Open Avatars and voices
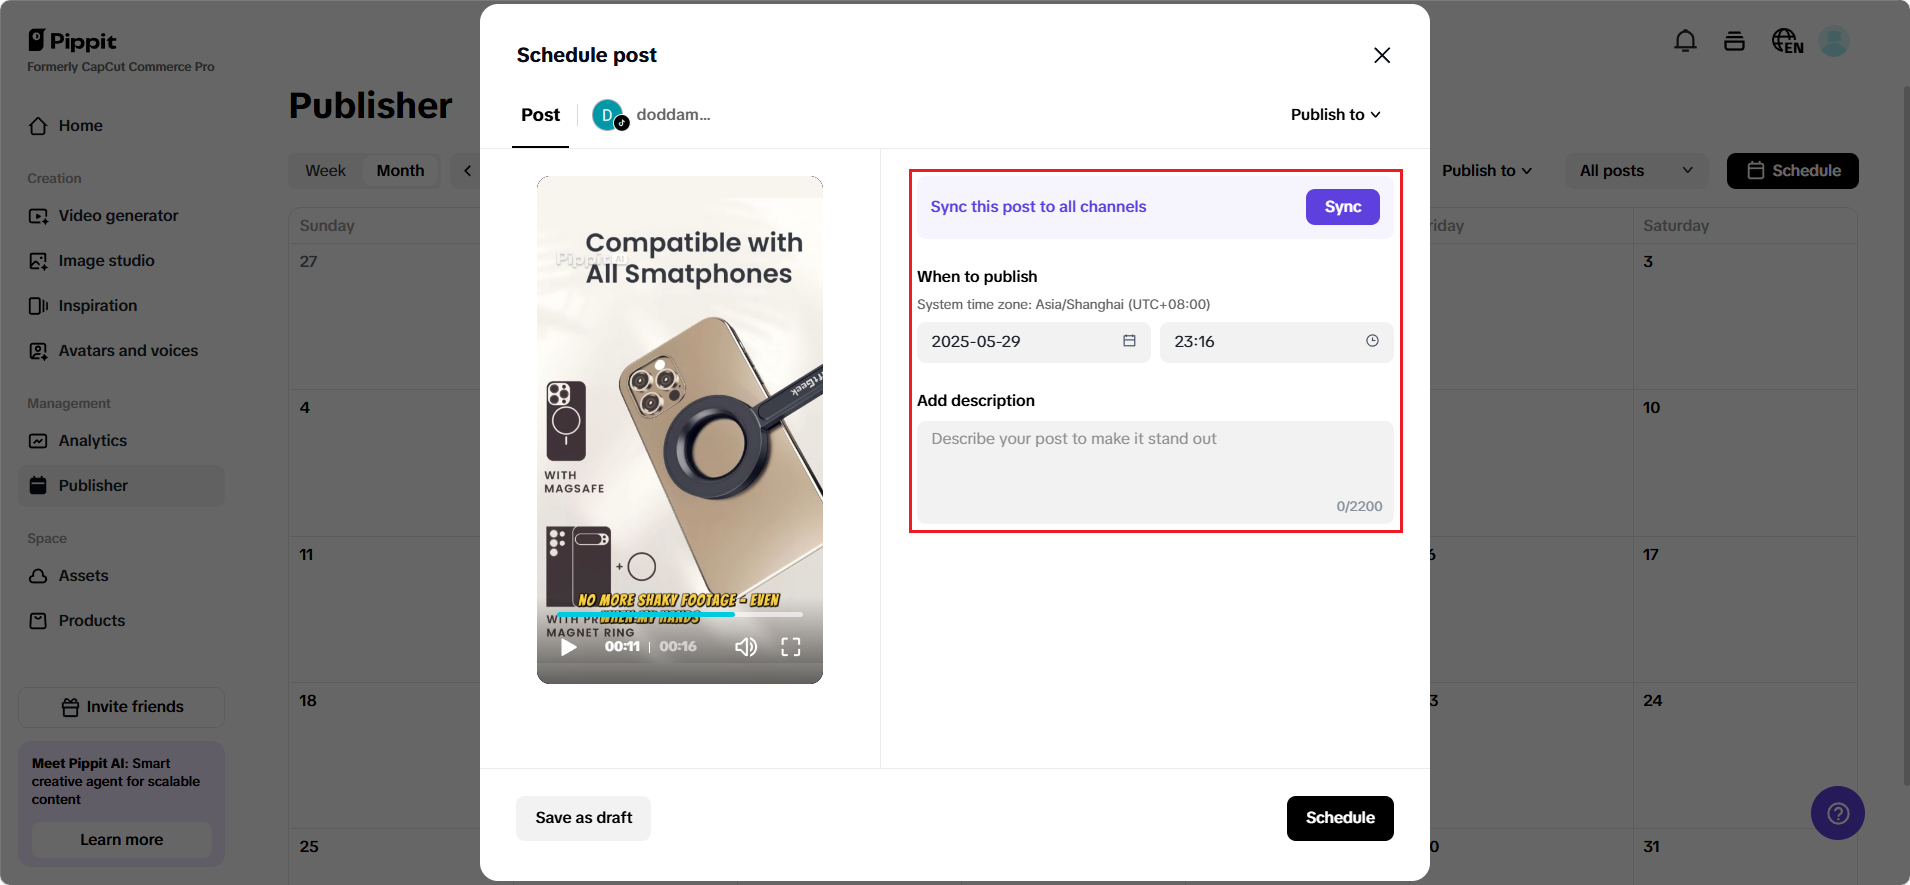 pos(127,350)
